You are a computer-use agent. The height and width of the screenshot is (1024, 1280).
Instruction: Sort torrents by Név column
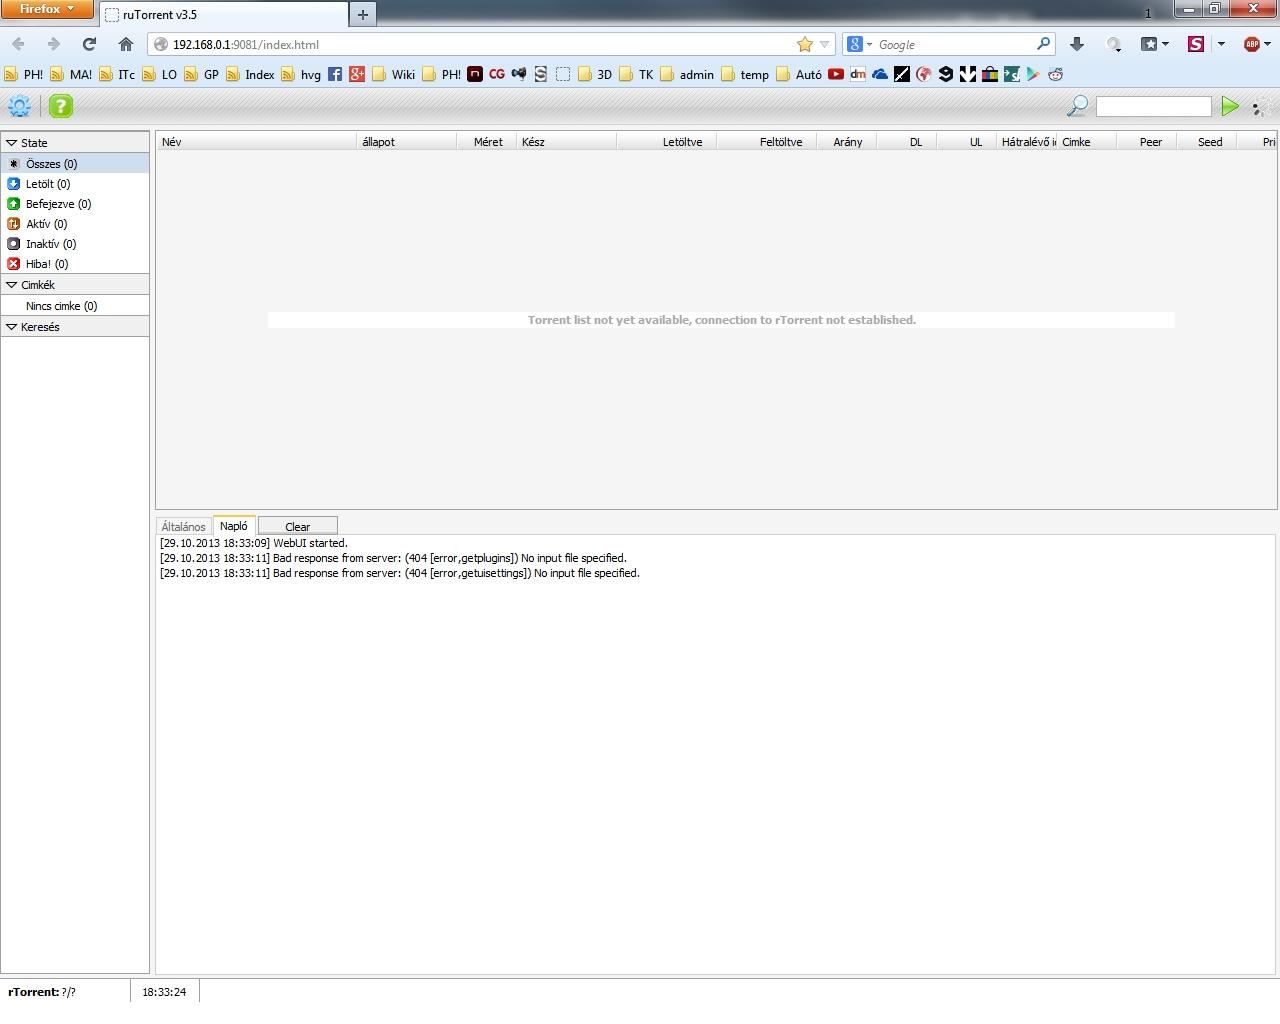256,142
